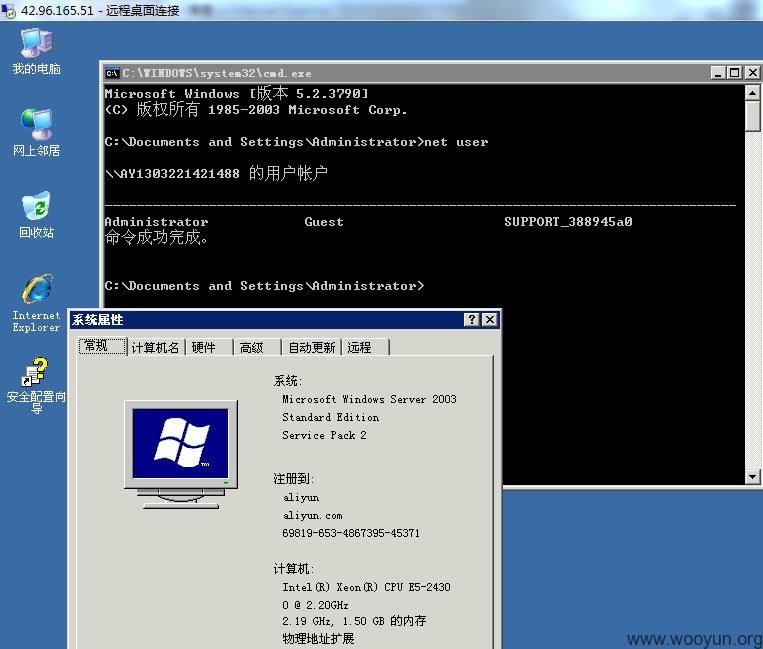Click the 'Microsoft Windows [版本 5.2.3790]' line
This screenshot has height=649, width=763.
point(236,93)
